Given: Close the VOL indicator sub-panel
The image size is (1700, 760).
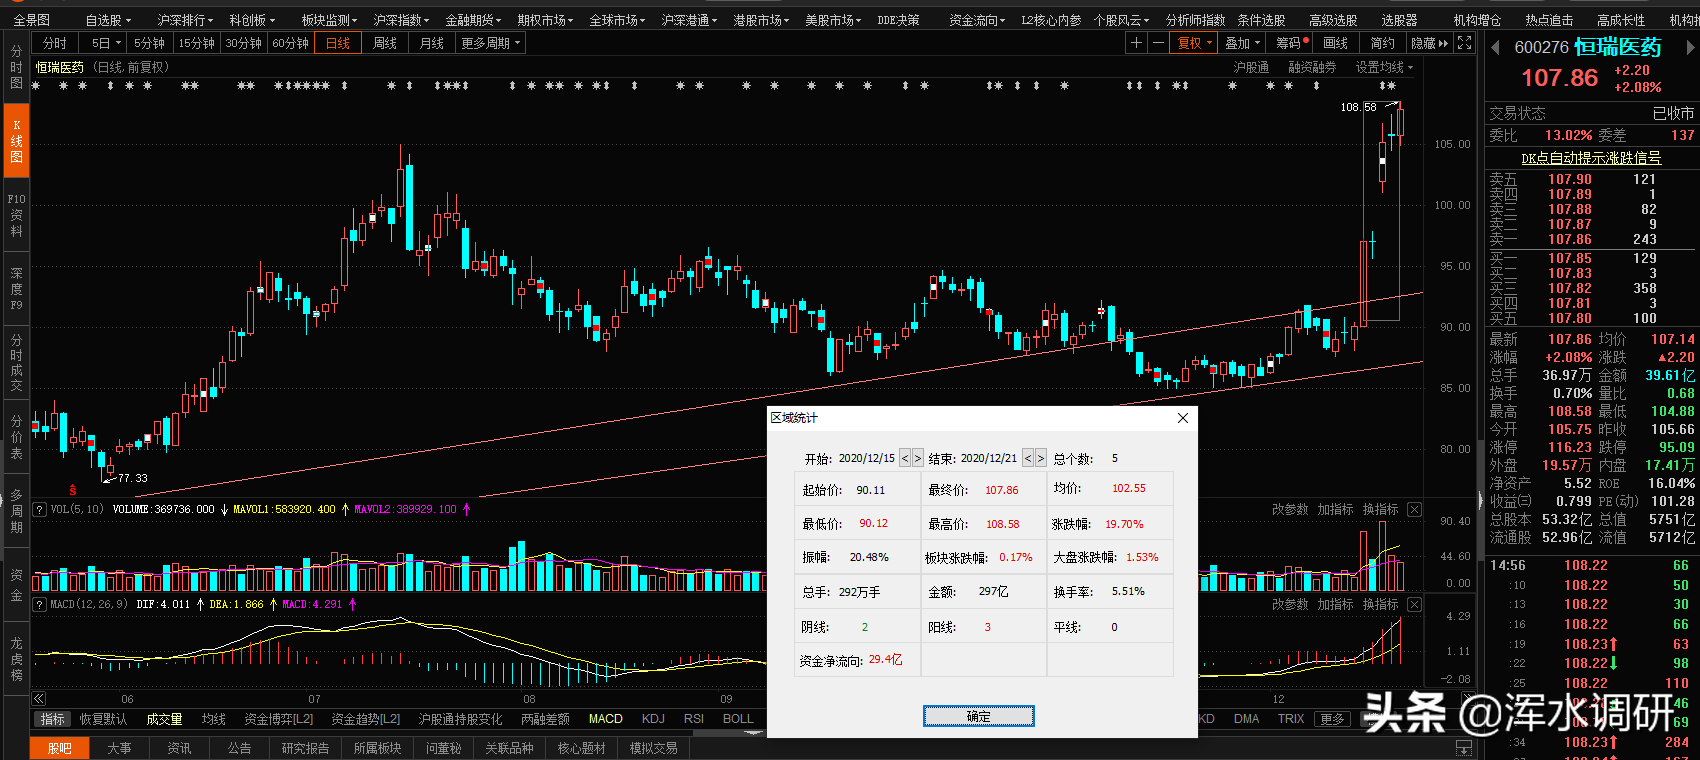Looking at the screenshot, I should point(1414,509).
